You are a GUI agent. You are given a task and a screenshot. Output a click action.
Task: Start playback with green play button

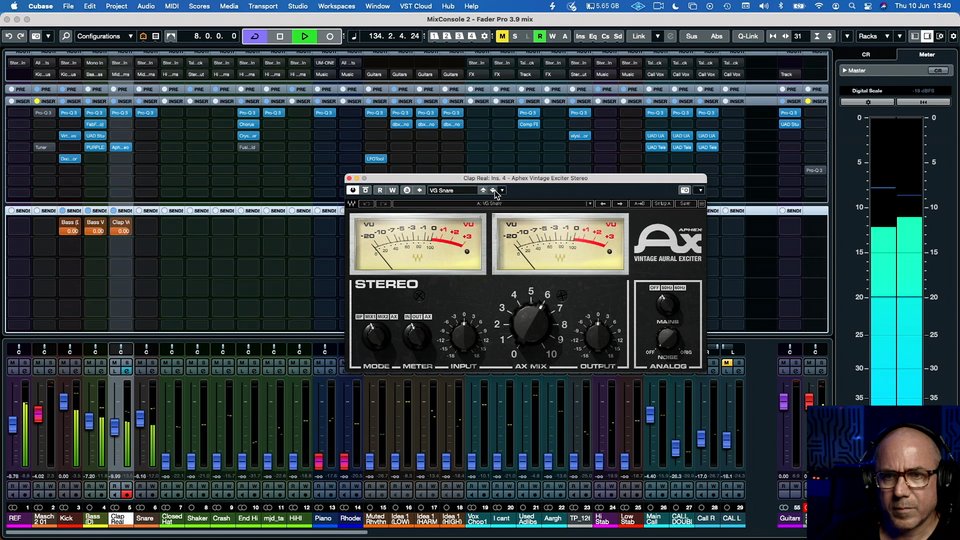pyautogui.click(x=305, y=36)
